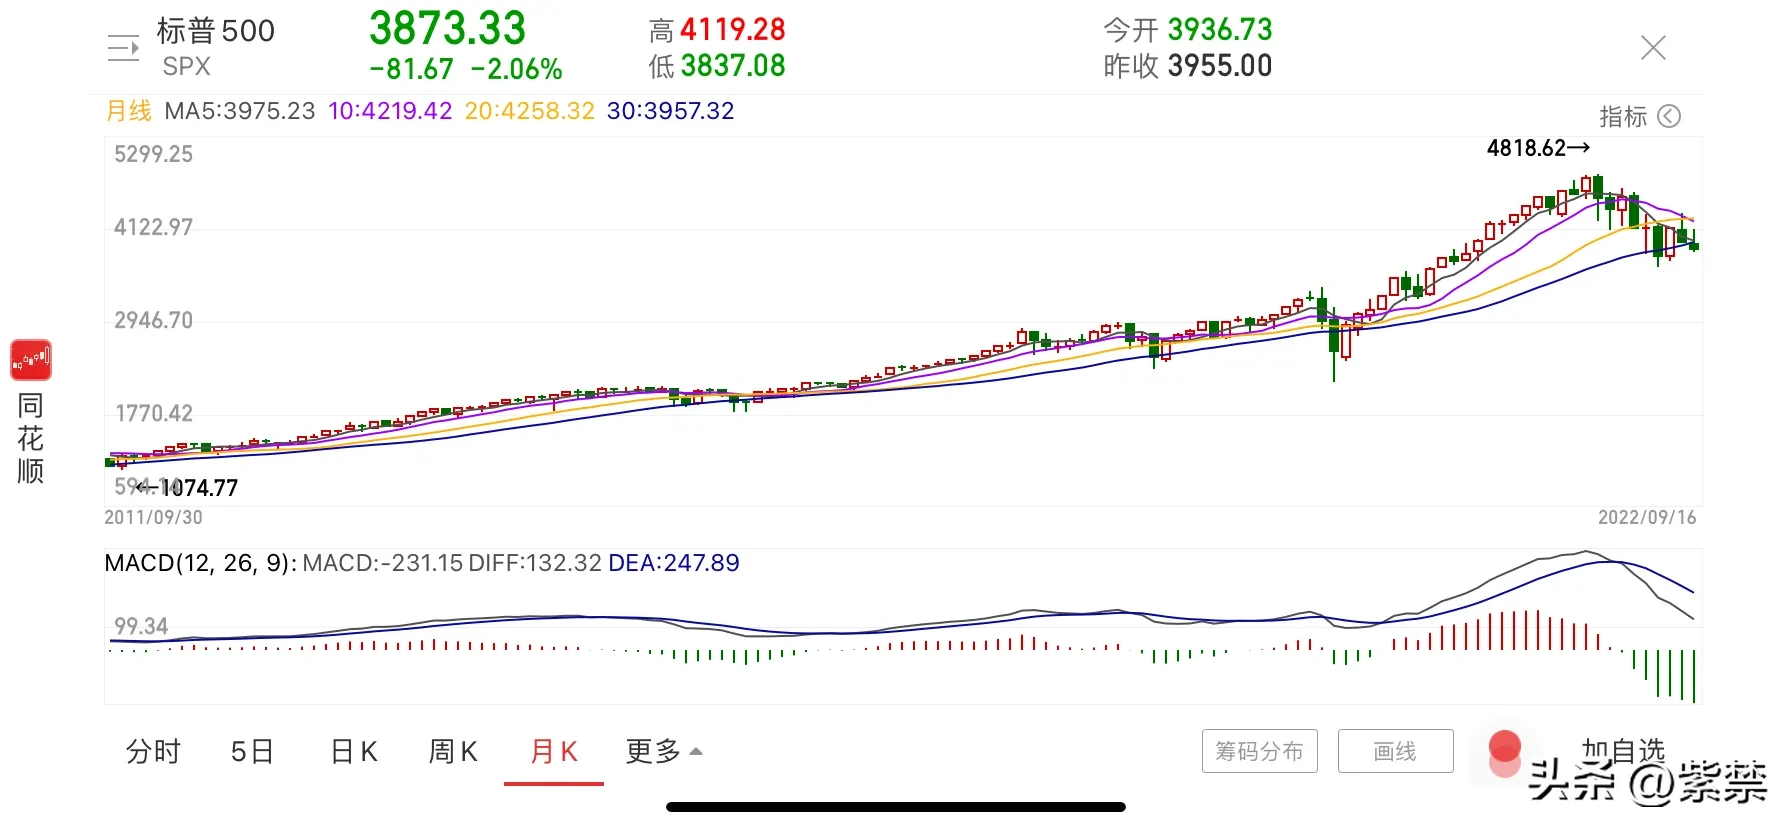Tap the 1770.42 axis label

pos(154,413)
